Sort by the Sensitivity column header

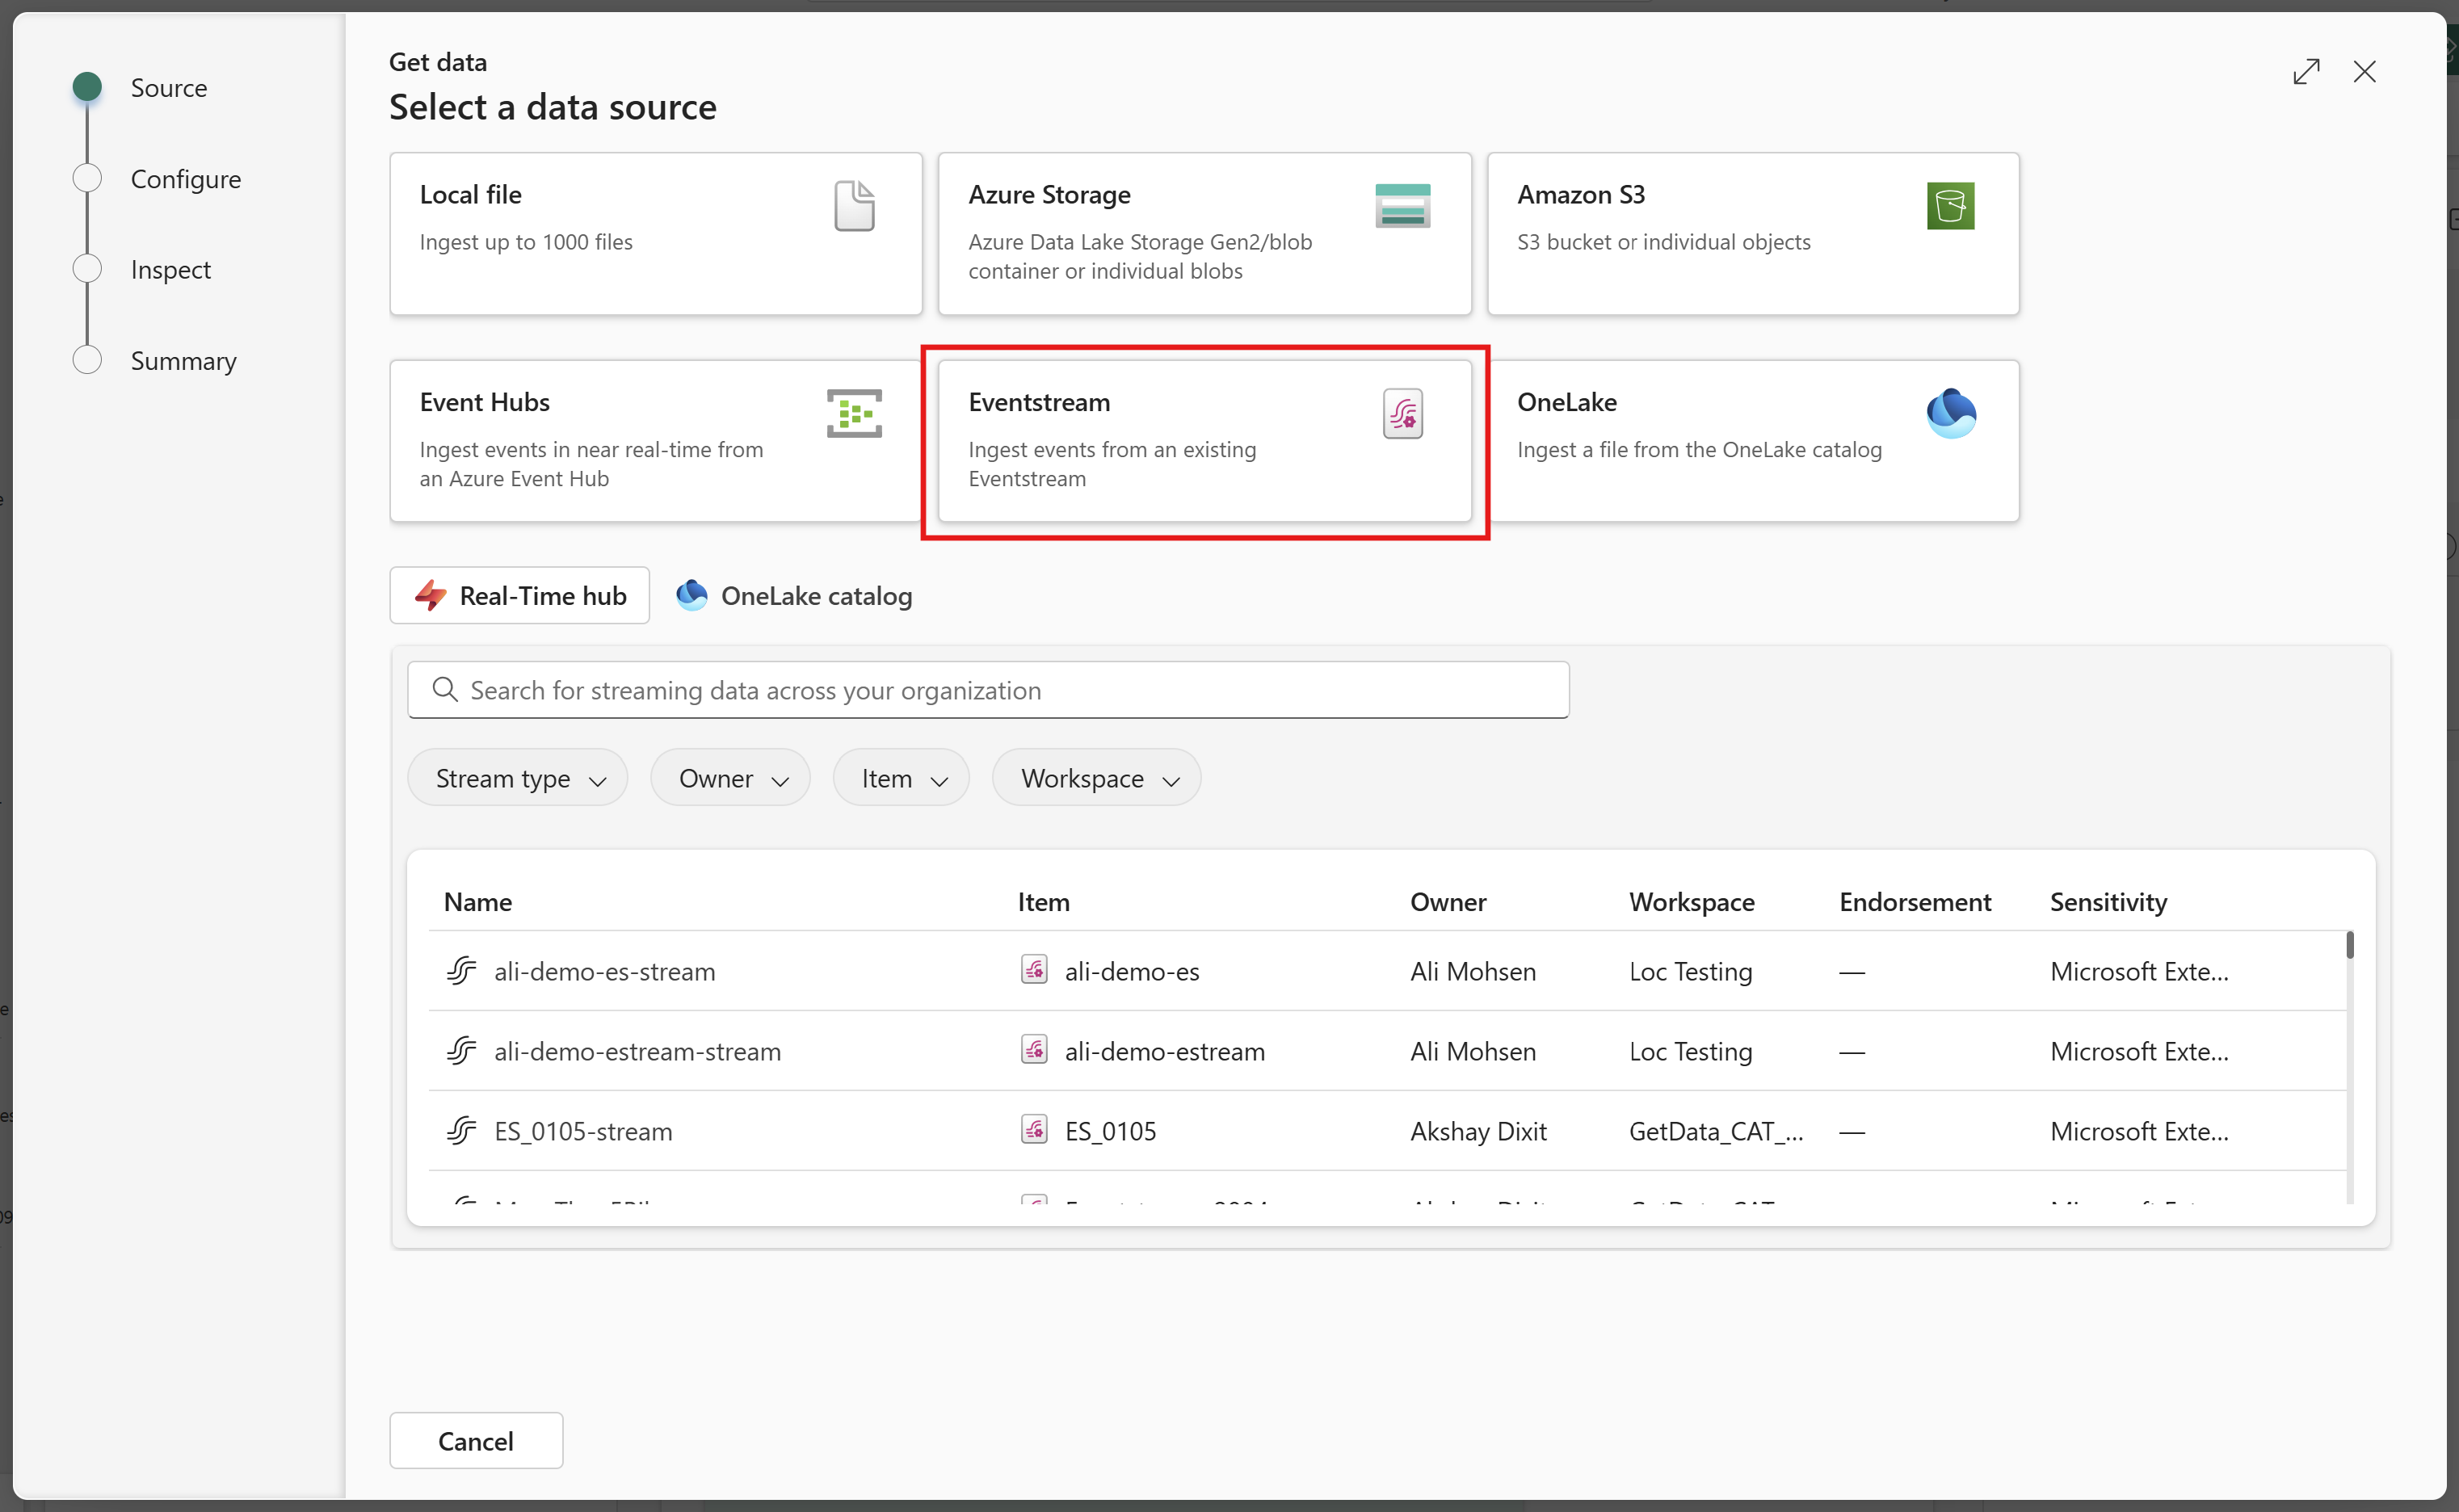2108,901
